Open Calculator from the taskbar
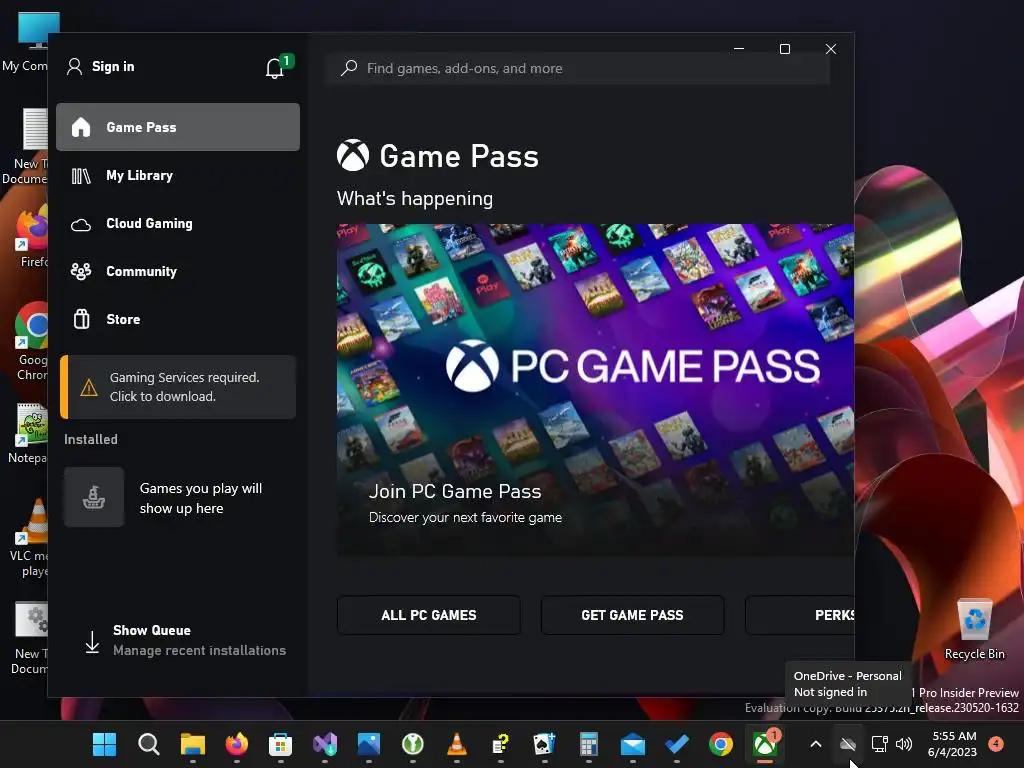The image size is (1024, 768). pos(589,744)
